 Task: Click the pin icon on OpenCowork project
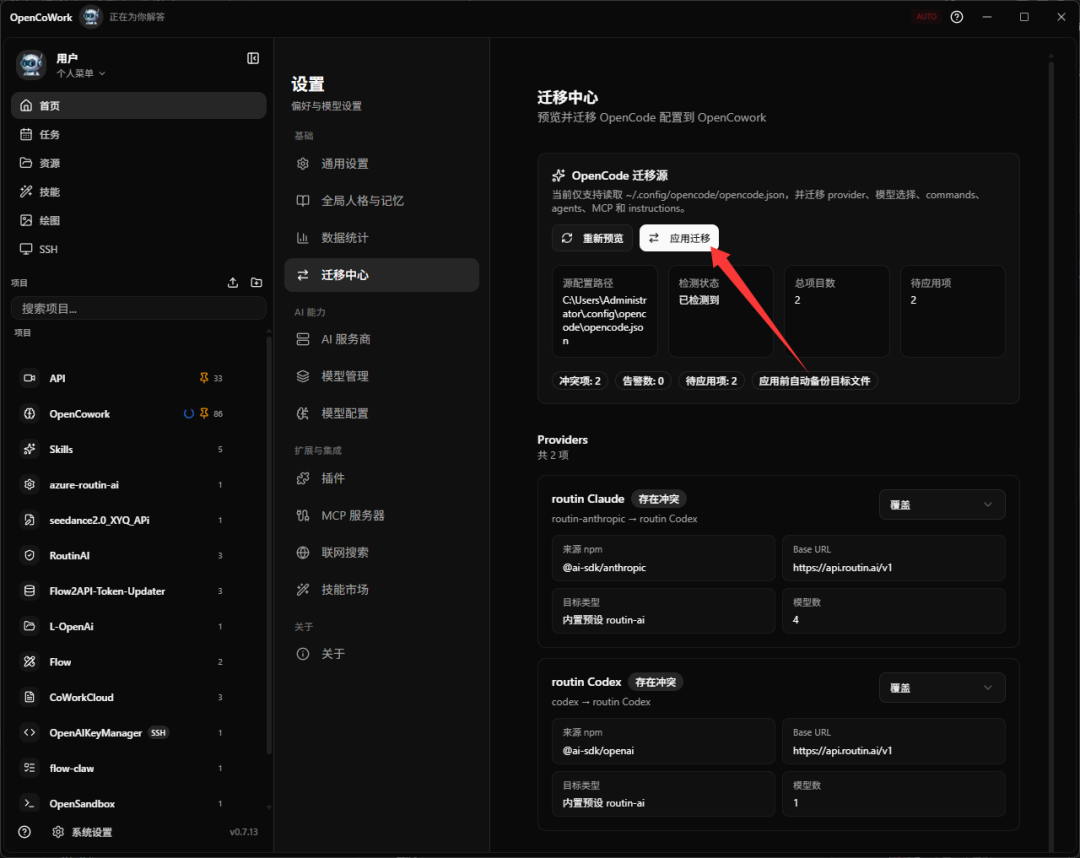point(204,414)
